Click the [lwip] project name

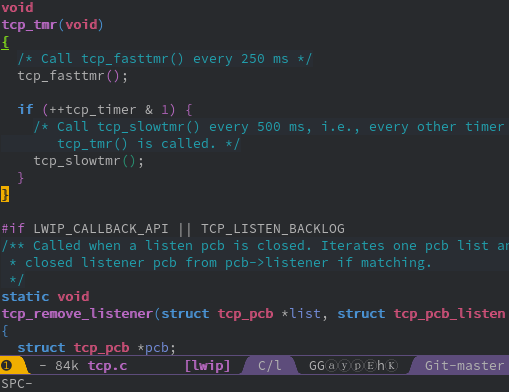pos(207,366)
